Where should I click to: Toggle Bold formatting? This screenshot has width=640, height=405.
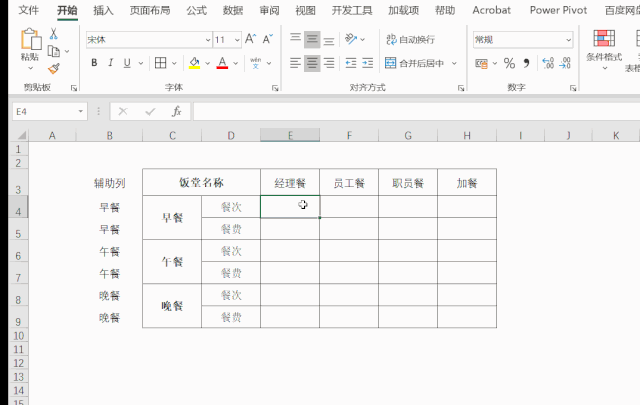pos(94,63)
